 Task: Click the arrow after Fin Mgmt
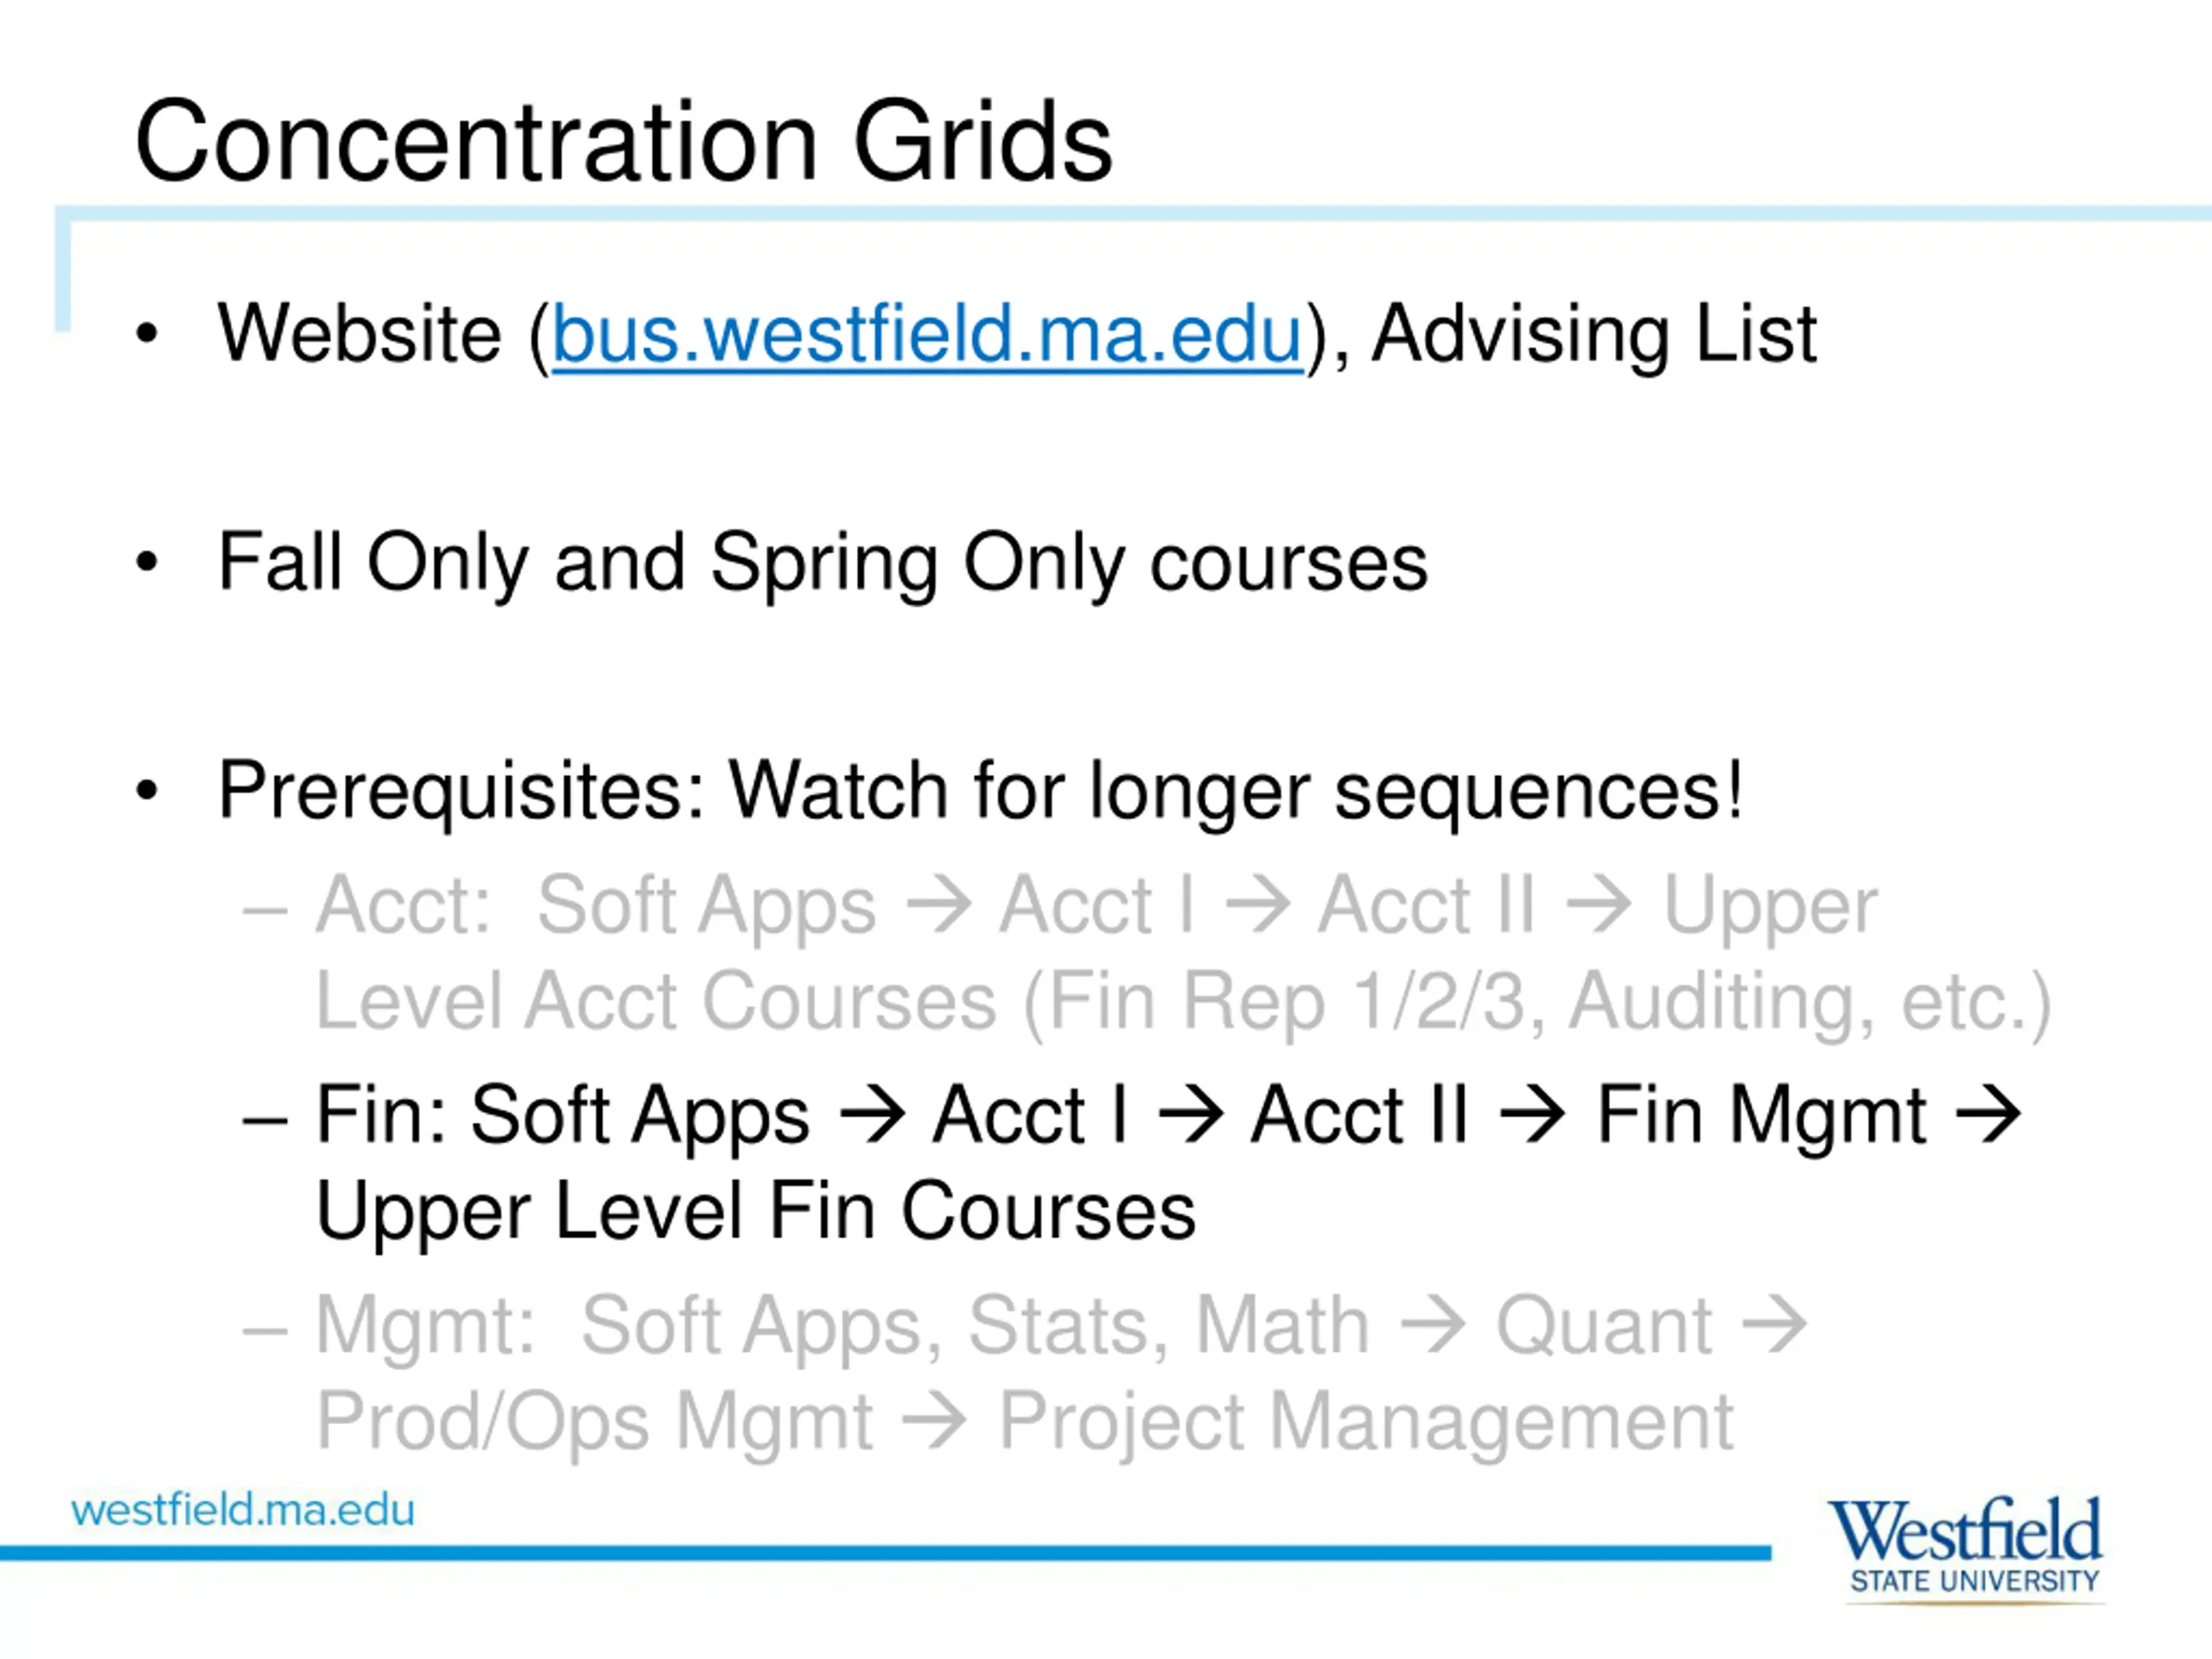pyautogui.click(x=1989, y=1114)
